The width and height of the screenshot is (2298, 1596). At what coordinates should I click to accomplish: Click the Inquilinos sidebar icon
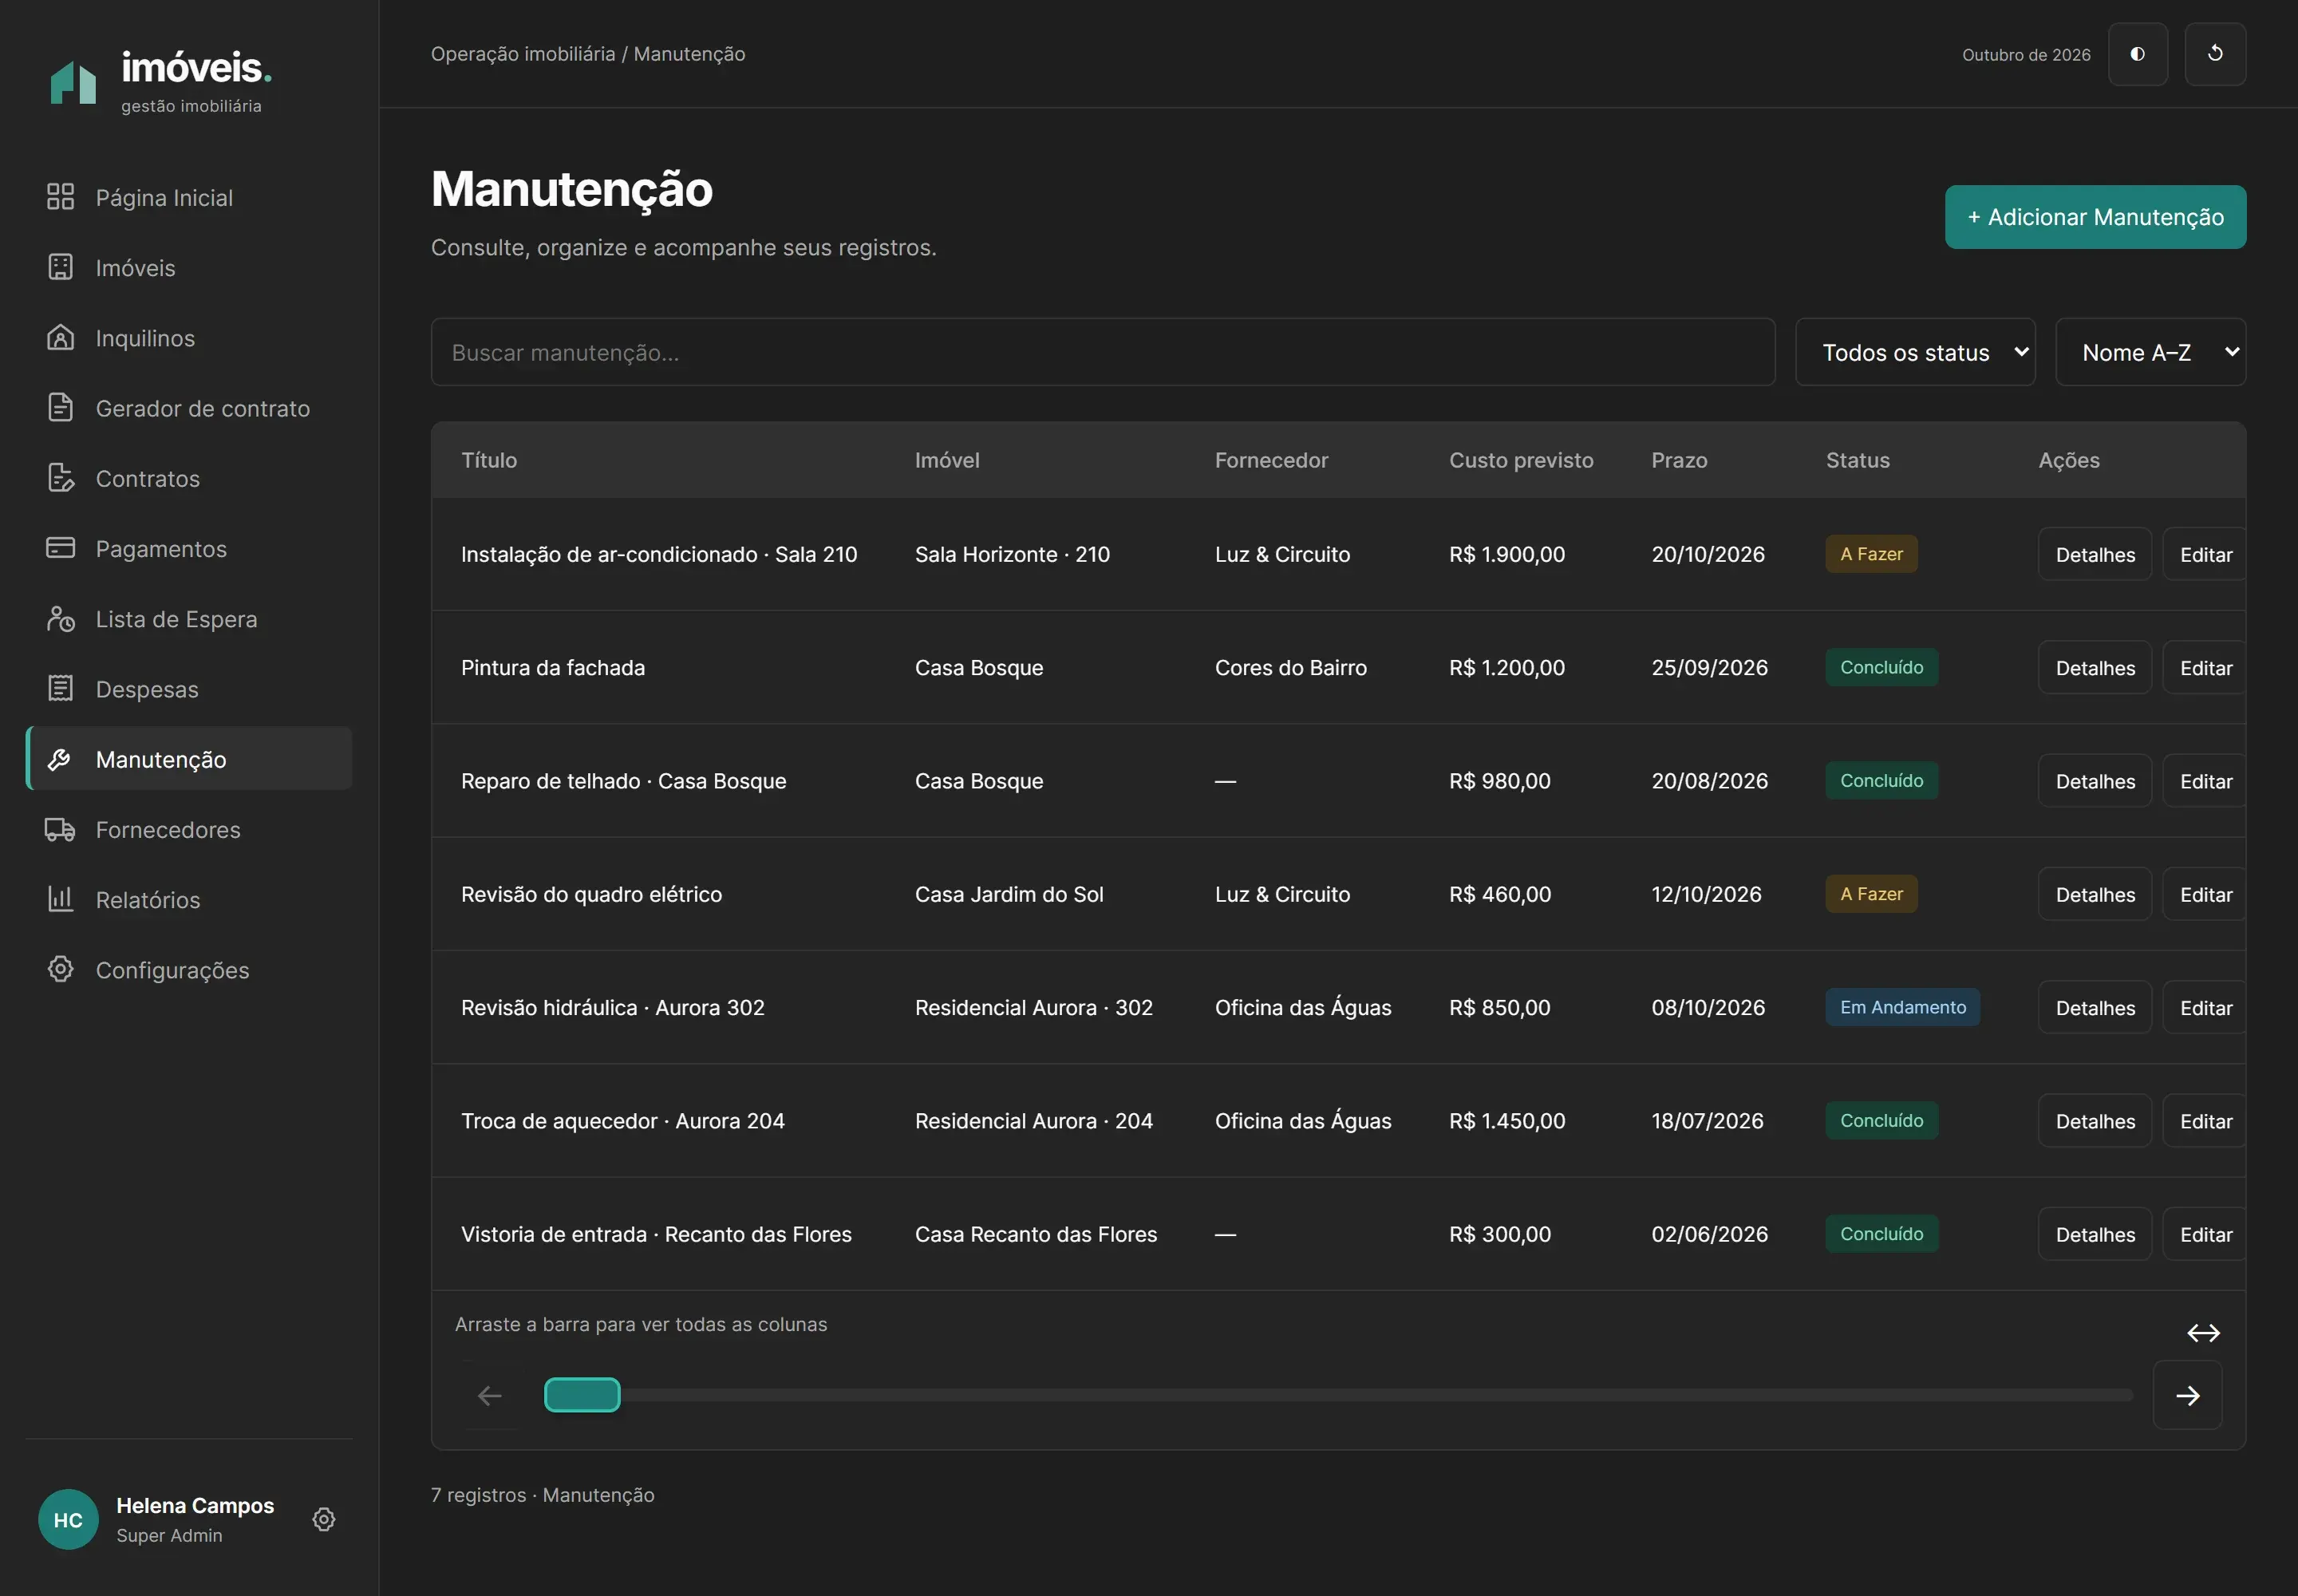point(61,337)
